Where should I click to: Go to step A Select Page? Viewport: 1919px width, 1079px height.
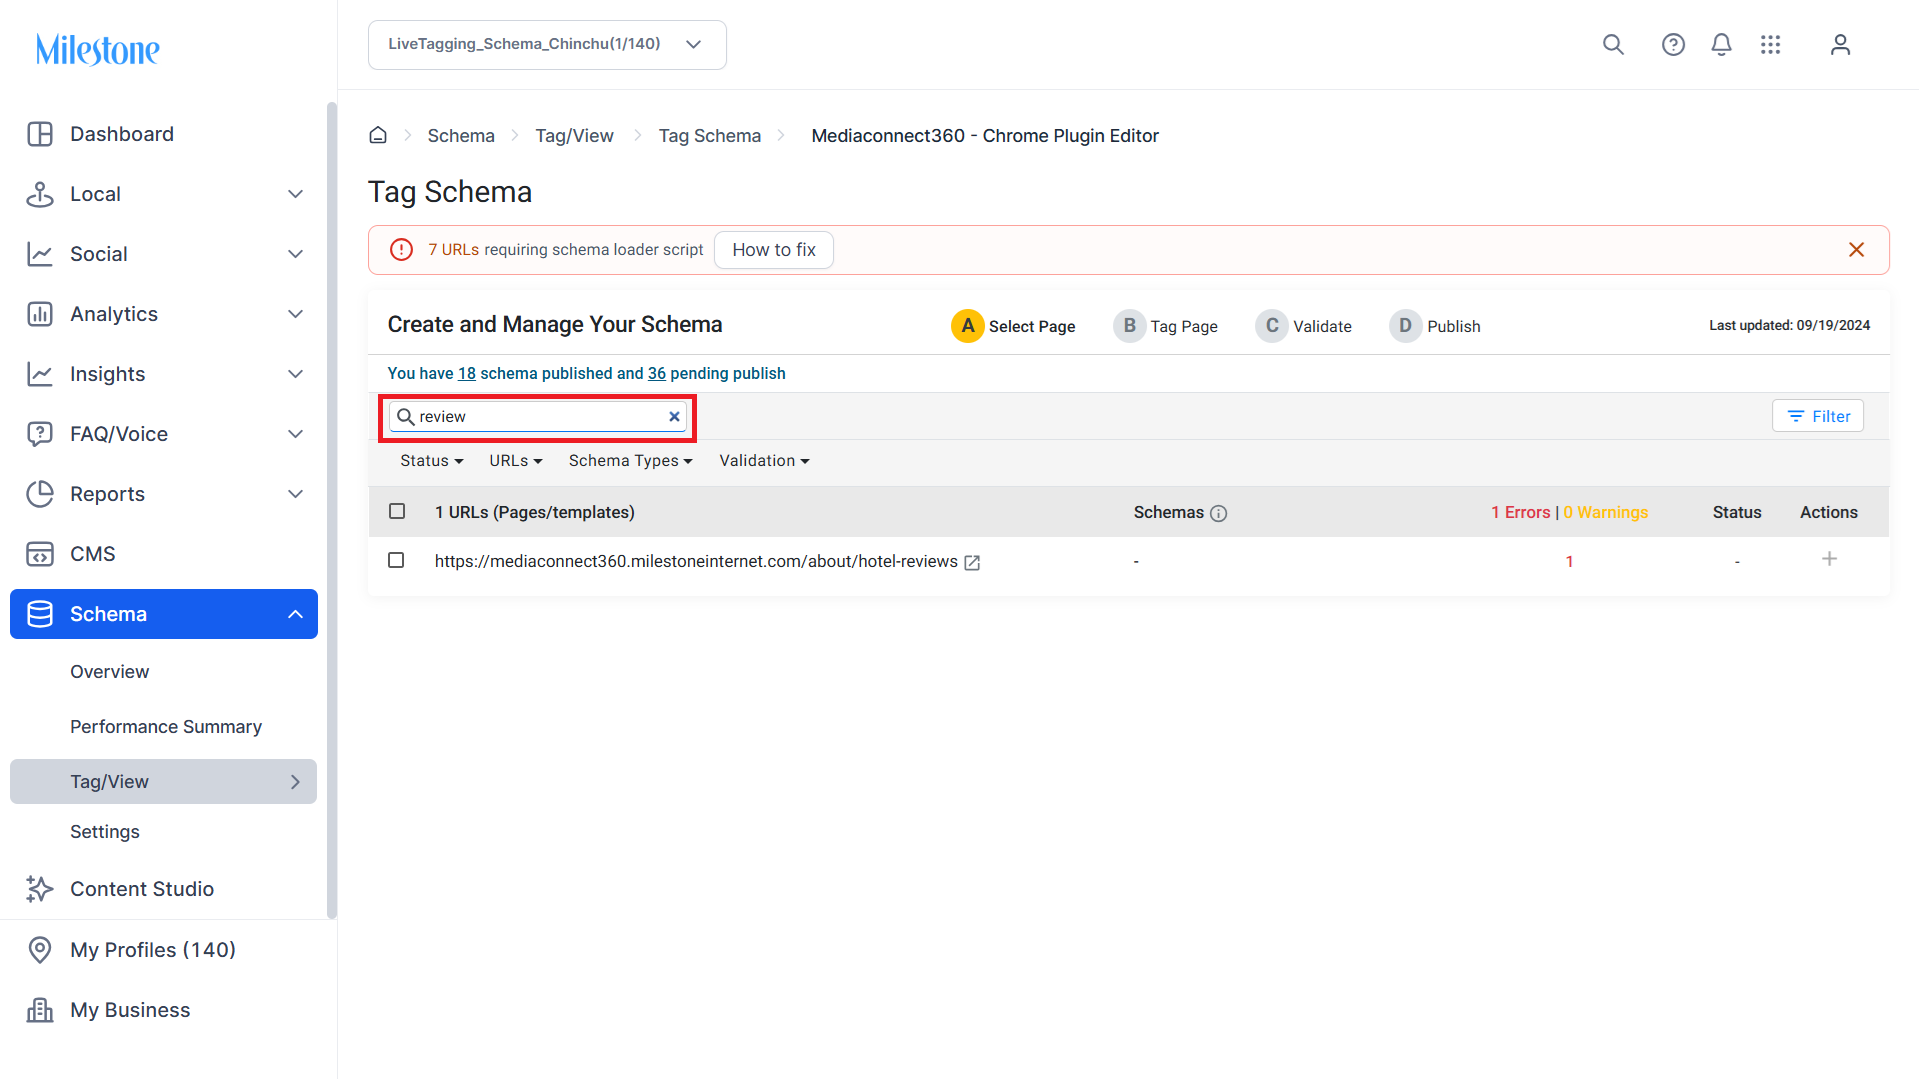click(x=1013, y=326)
